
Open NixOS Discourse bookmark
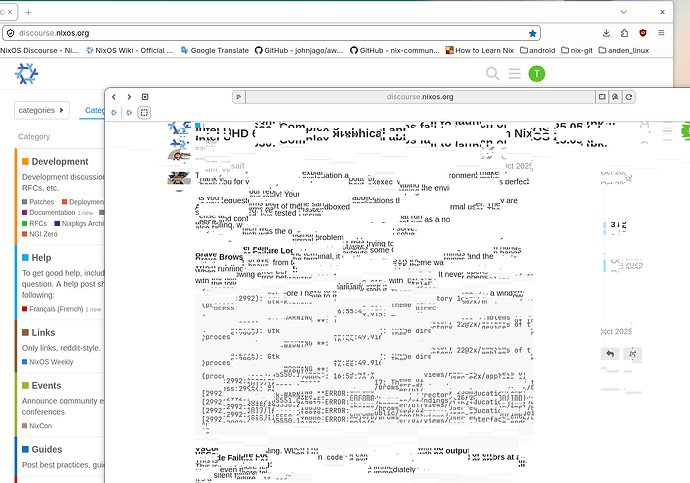click(39, 51)
